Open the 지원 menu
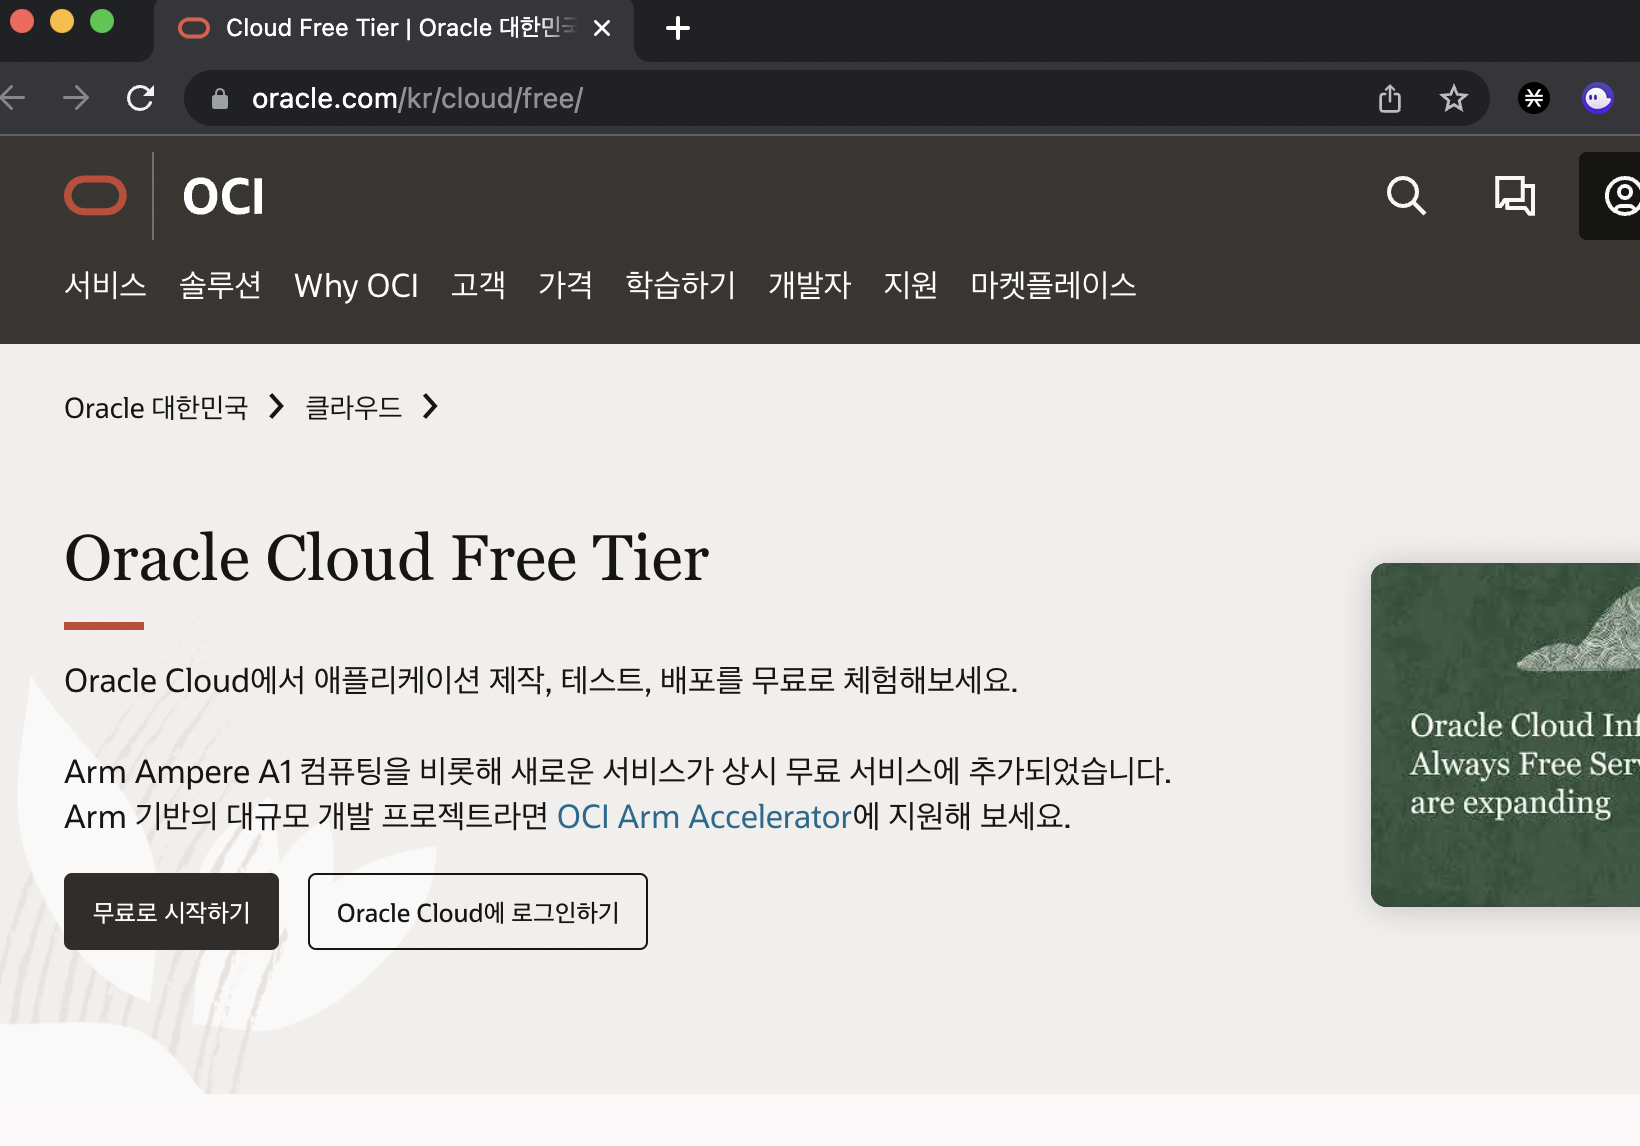 910,285
